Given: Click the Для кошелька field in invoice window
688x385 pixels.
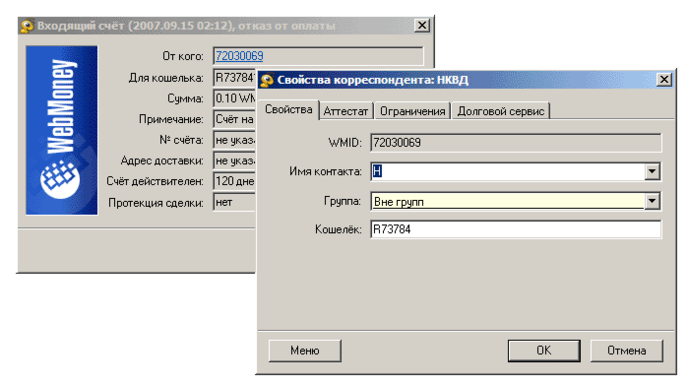Looking at the screenshot, I should [235, 78].
